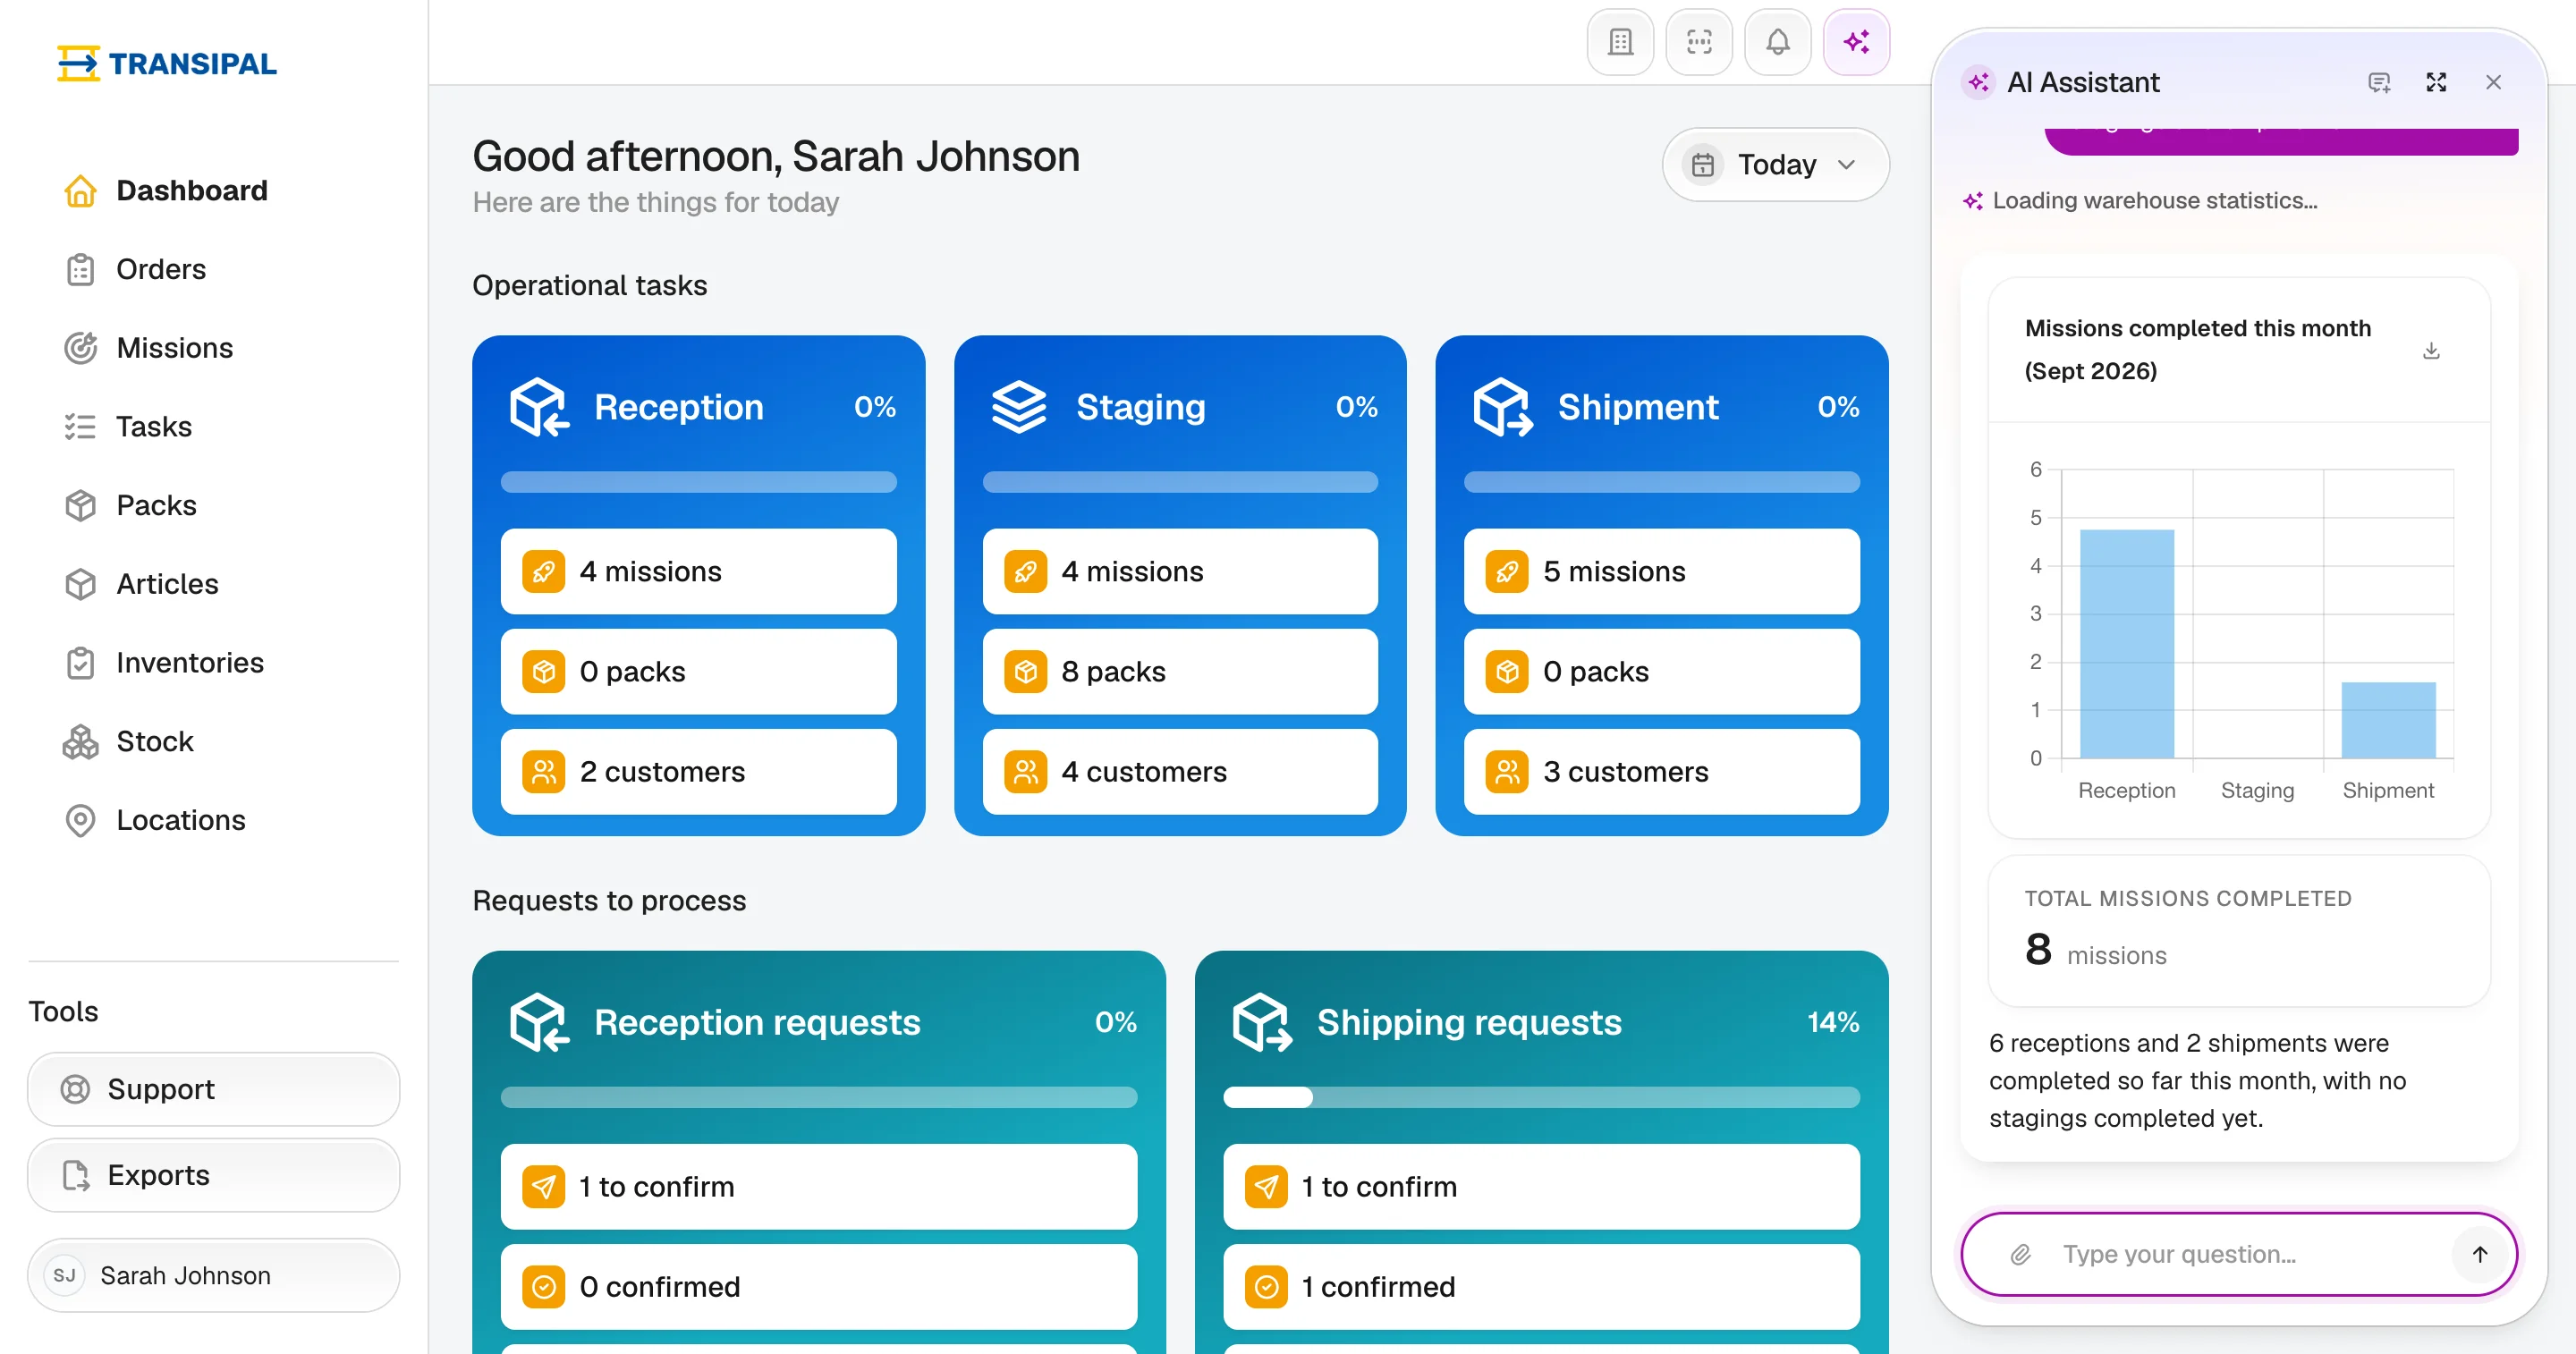Click the Inventories clipboard icon
The height and width of the screenshot is (1354, 2576).
[x=80, y=663]
